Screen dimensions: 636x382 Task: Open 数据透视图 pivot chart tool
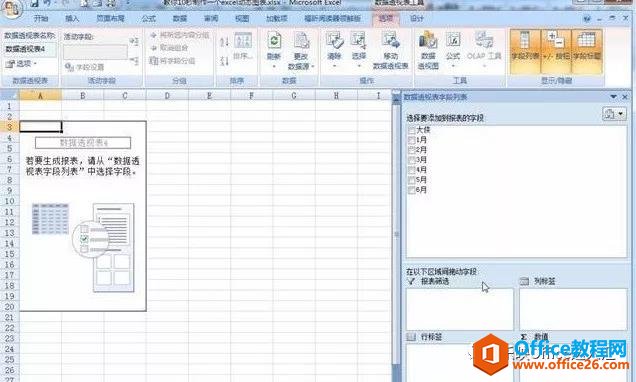tap(428, 50)
